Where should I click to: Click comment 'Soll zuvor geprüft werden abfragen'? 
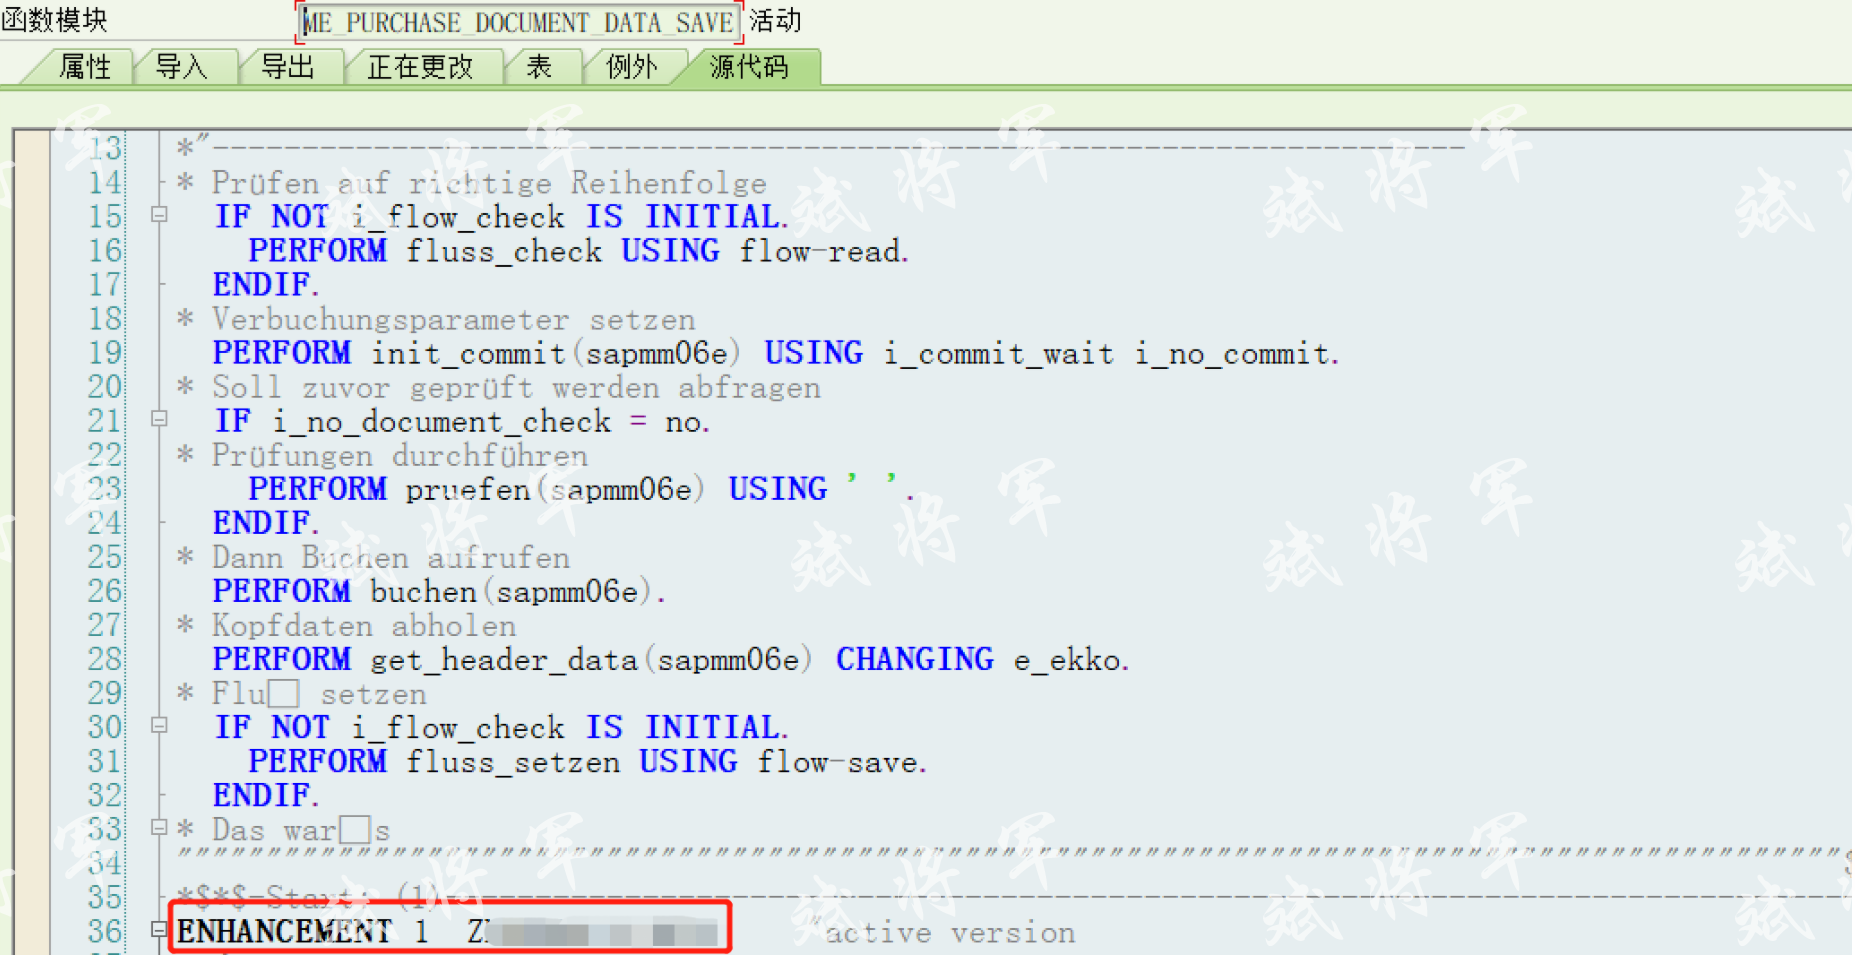[516, 387]
